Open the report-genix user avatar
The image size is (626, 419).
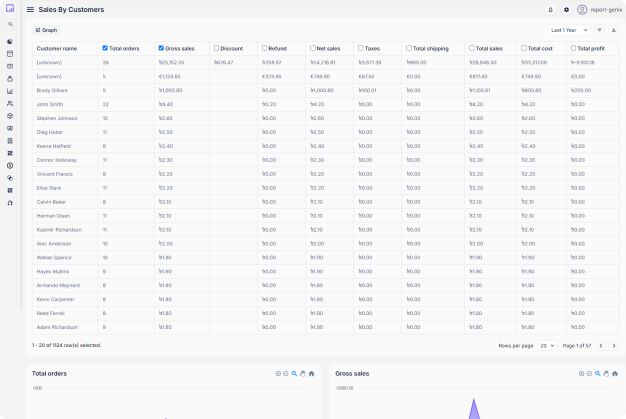(x=582, y=10)
